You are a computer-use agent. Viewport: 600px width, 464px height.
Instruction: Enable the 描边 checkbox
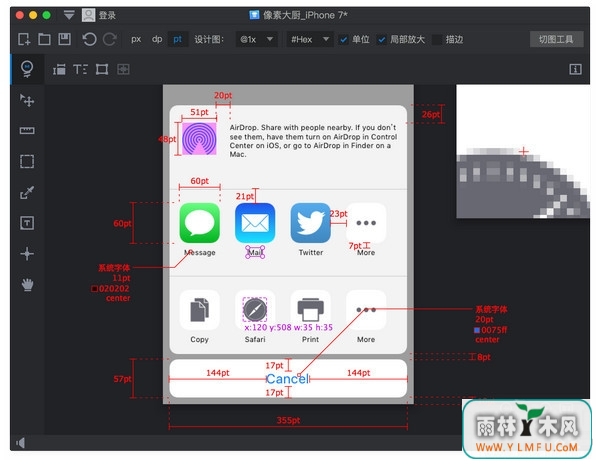(437, 39)
